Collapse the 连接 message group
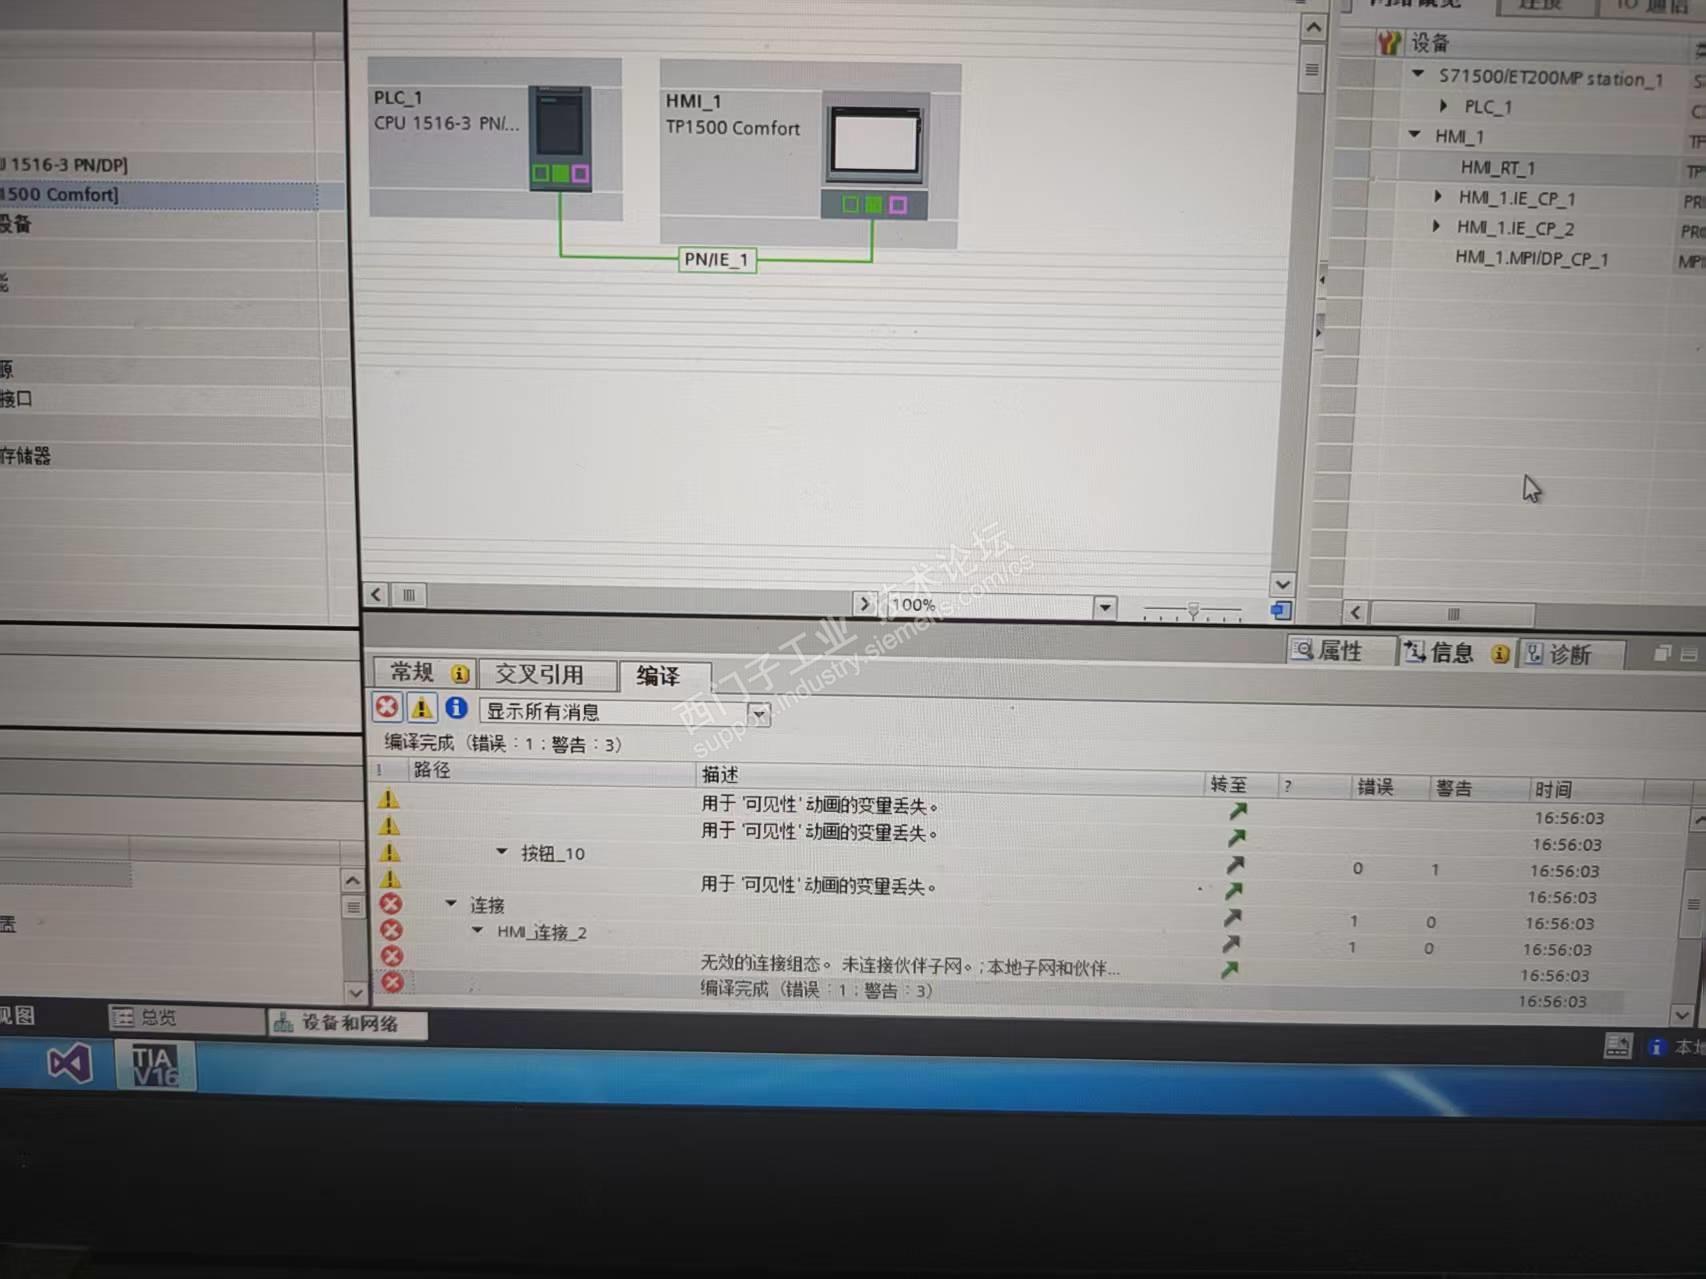 [x=451, y=903]
